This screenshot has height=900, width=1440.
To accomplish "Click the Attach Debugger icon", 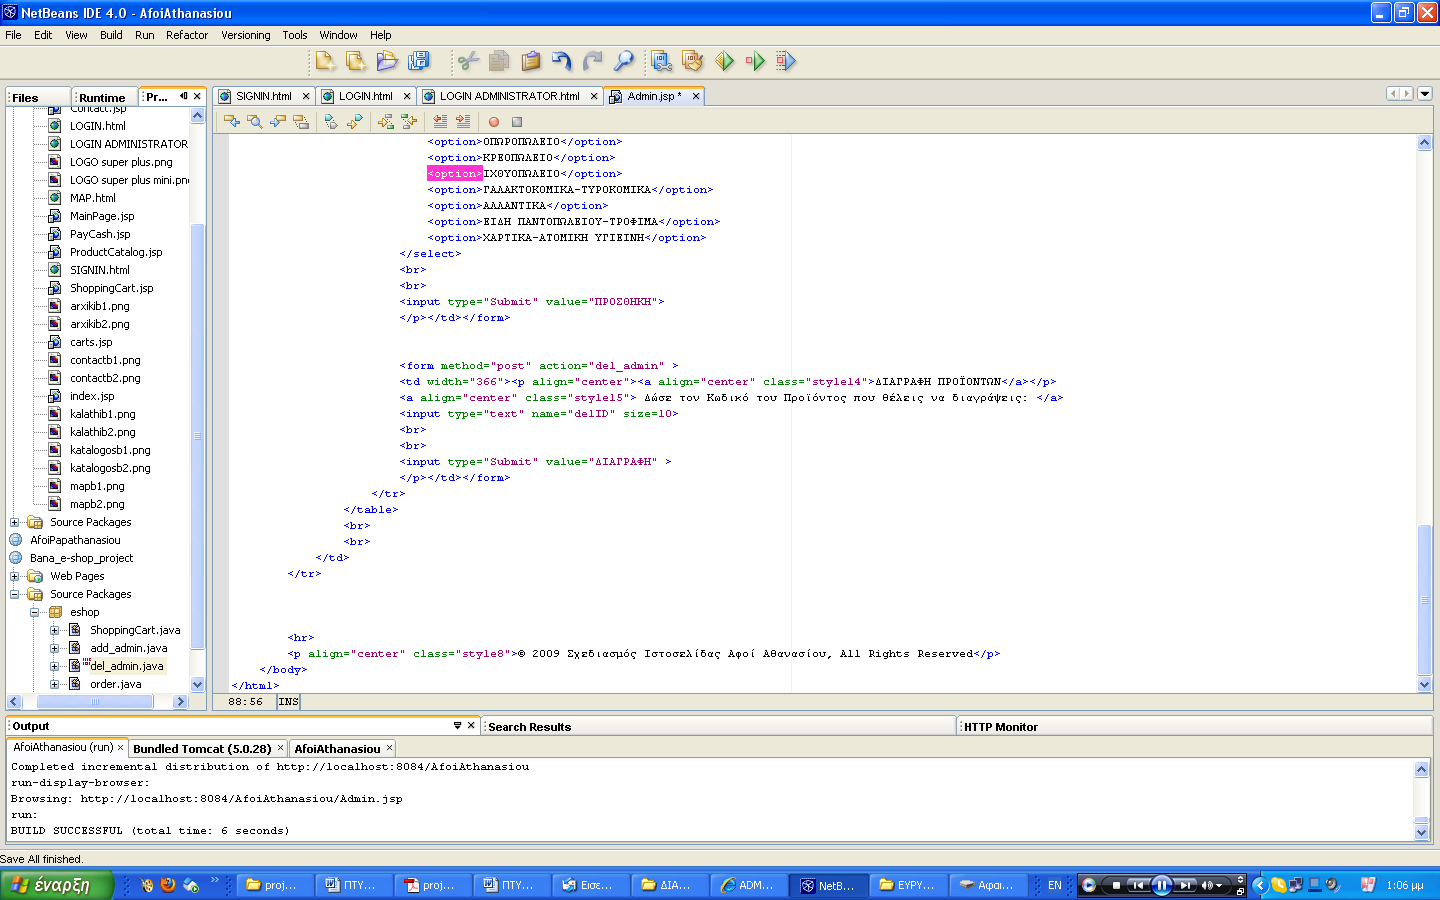I will [786, 61].
